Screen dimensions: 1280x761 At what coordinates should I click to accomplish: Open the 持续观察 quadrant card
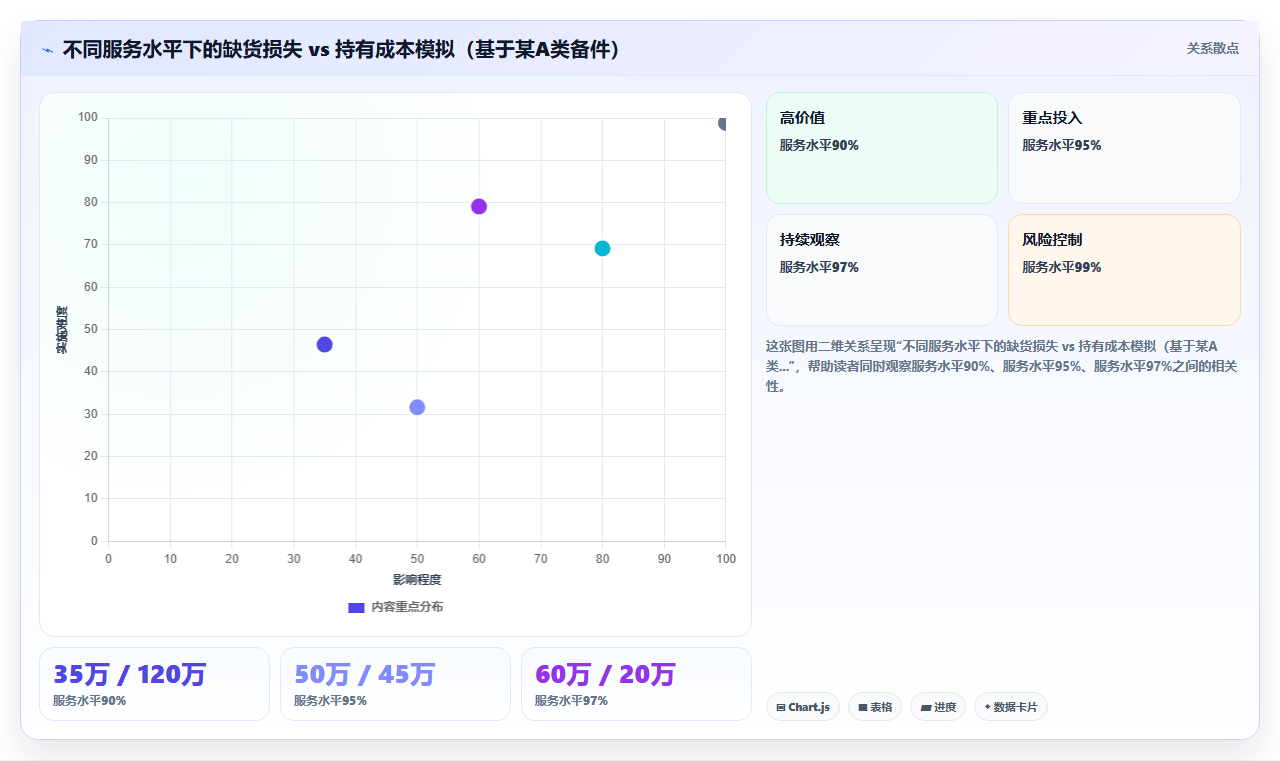click(882, 270)
